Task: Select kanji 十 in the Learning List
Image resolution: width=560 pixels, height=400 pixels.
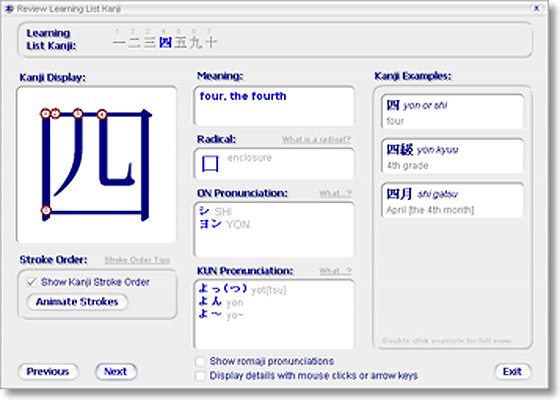Action: (x=211, y=43)
